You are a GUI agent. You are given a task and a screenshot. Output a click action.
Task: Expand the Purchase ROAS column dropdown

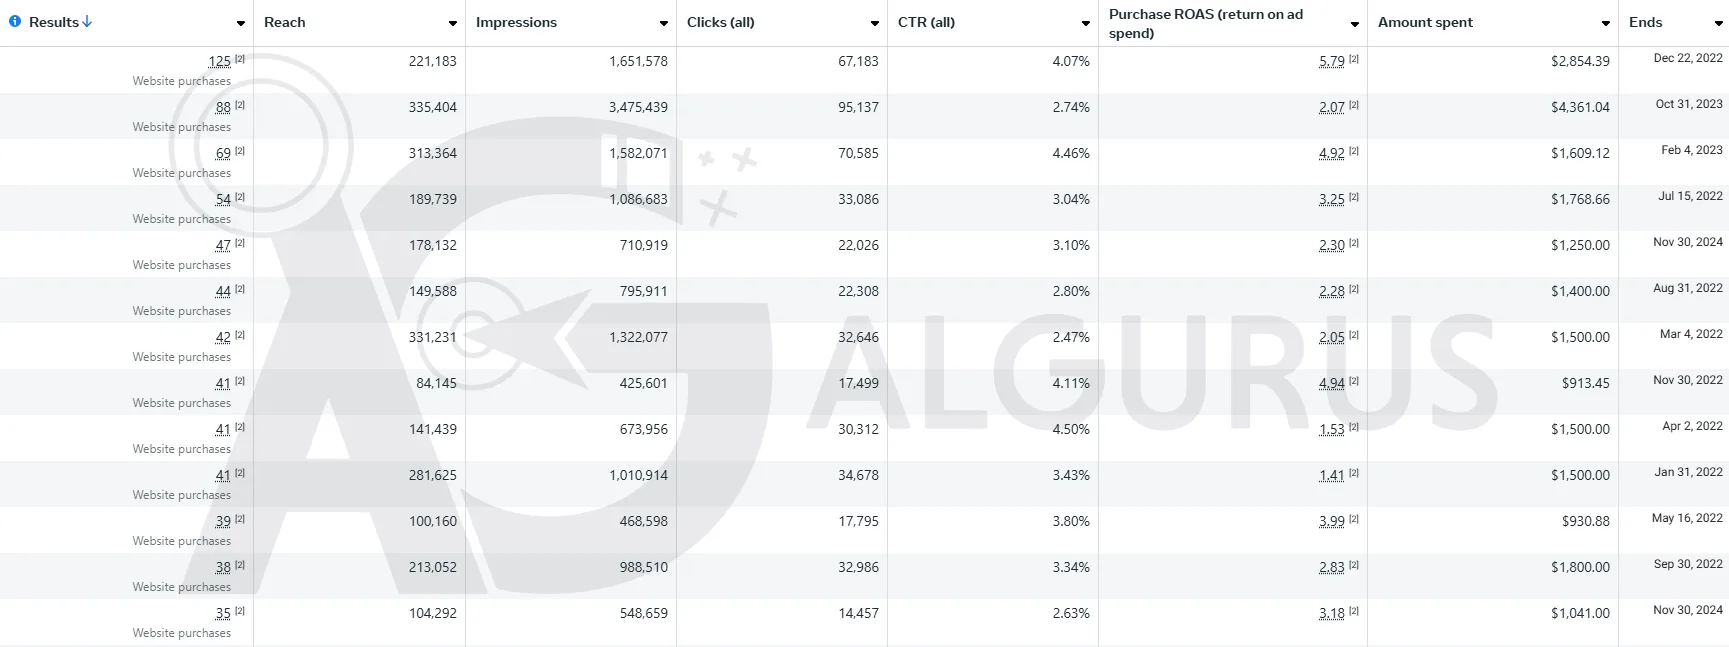pyautogui.click(x=1355, y=23)
